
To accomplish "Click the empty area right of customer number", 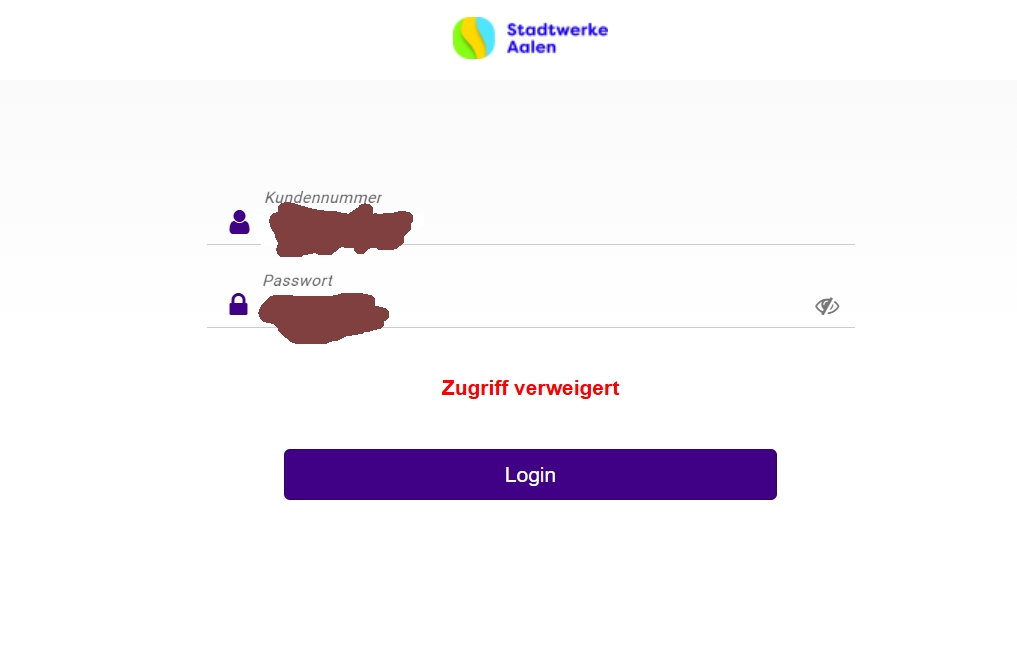I will (x=632, y=225).
